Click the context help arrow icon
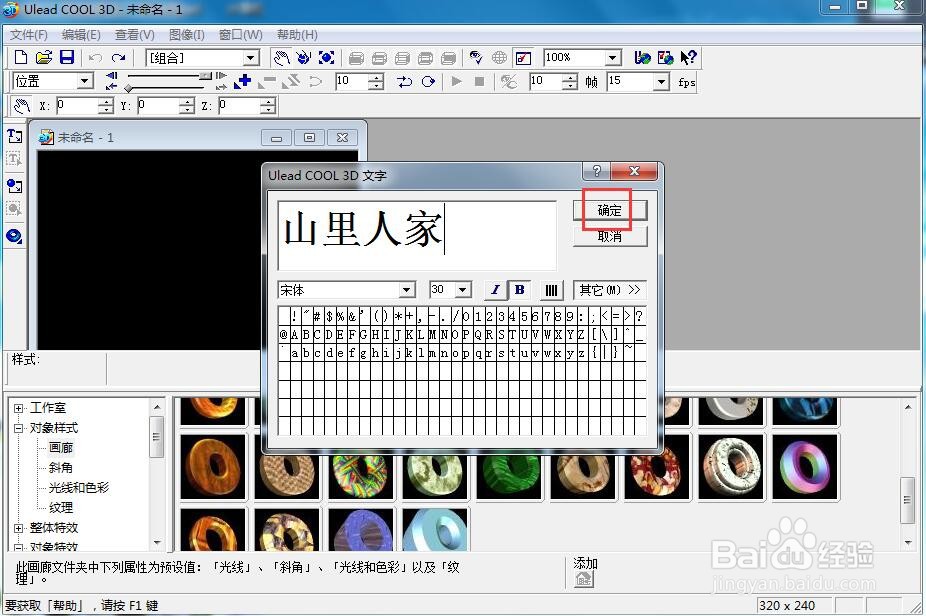 coord(689,58)
